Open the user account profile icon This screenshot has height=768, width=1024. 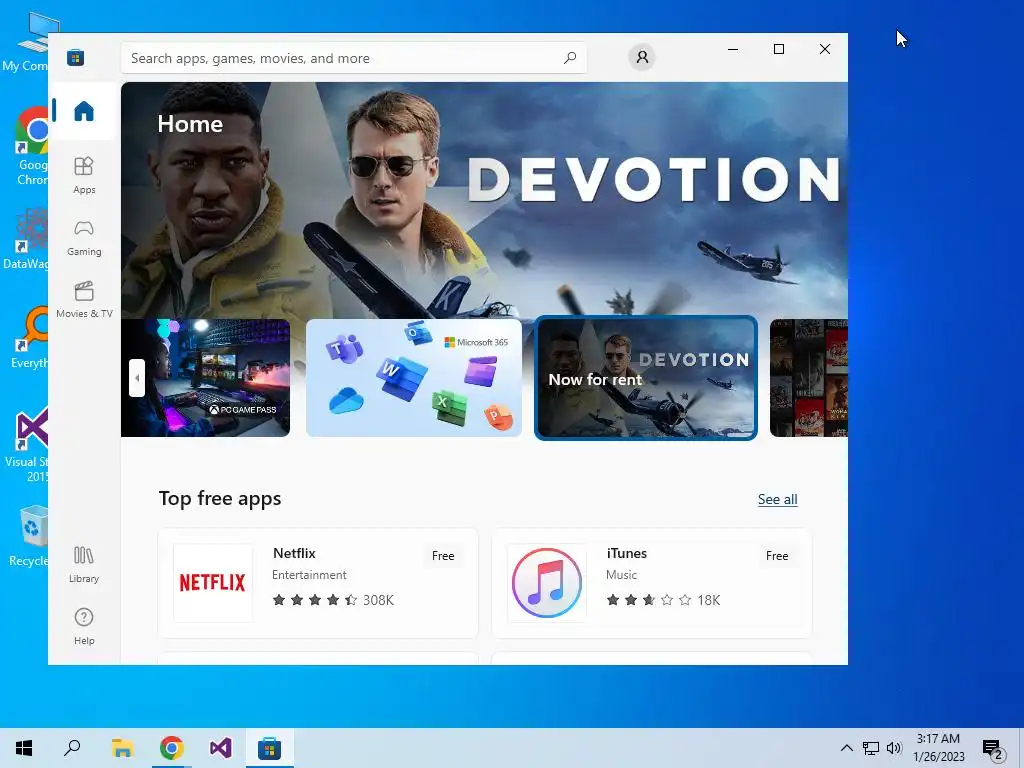[x=642, y=57]
